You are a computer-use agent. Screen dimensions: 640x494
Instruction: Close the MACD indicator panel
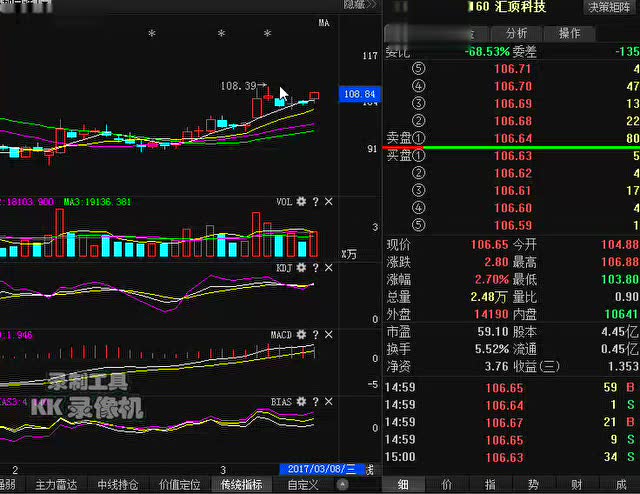pyautogui.click(x=329, y=334)
